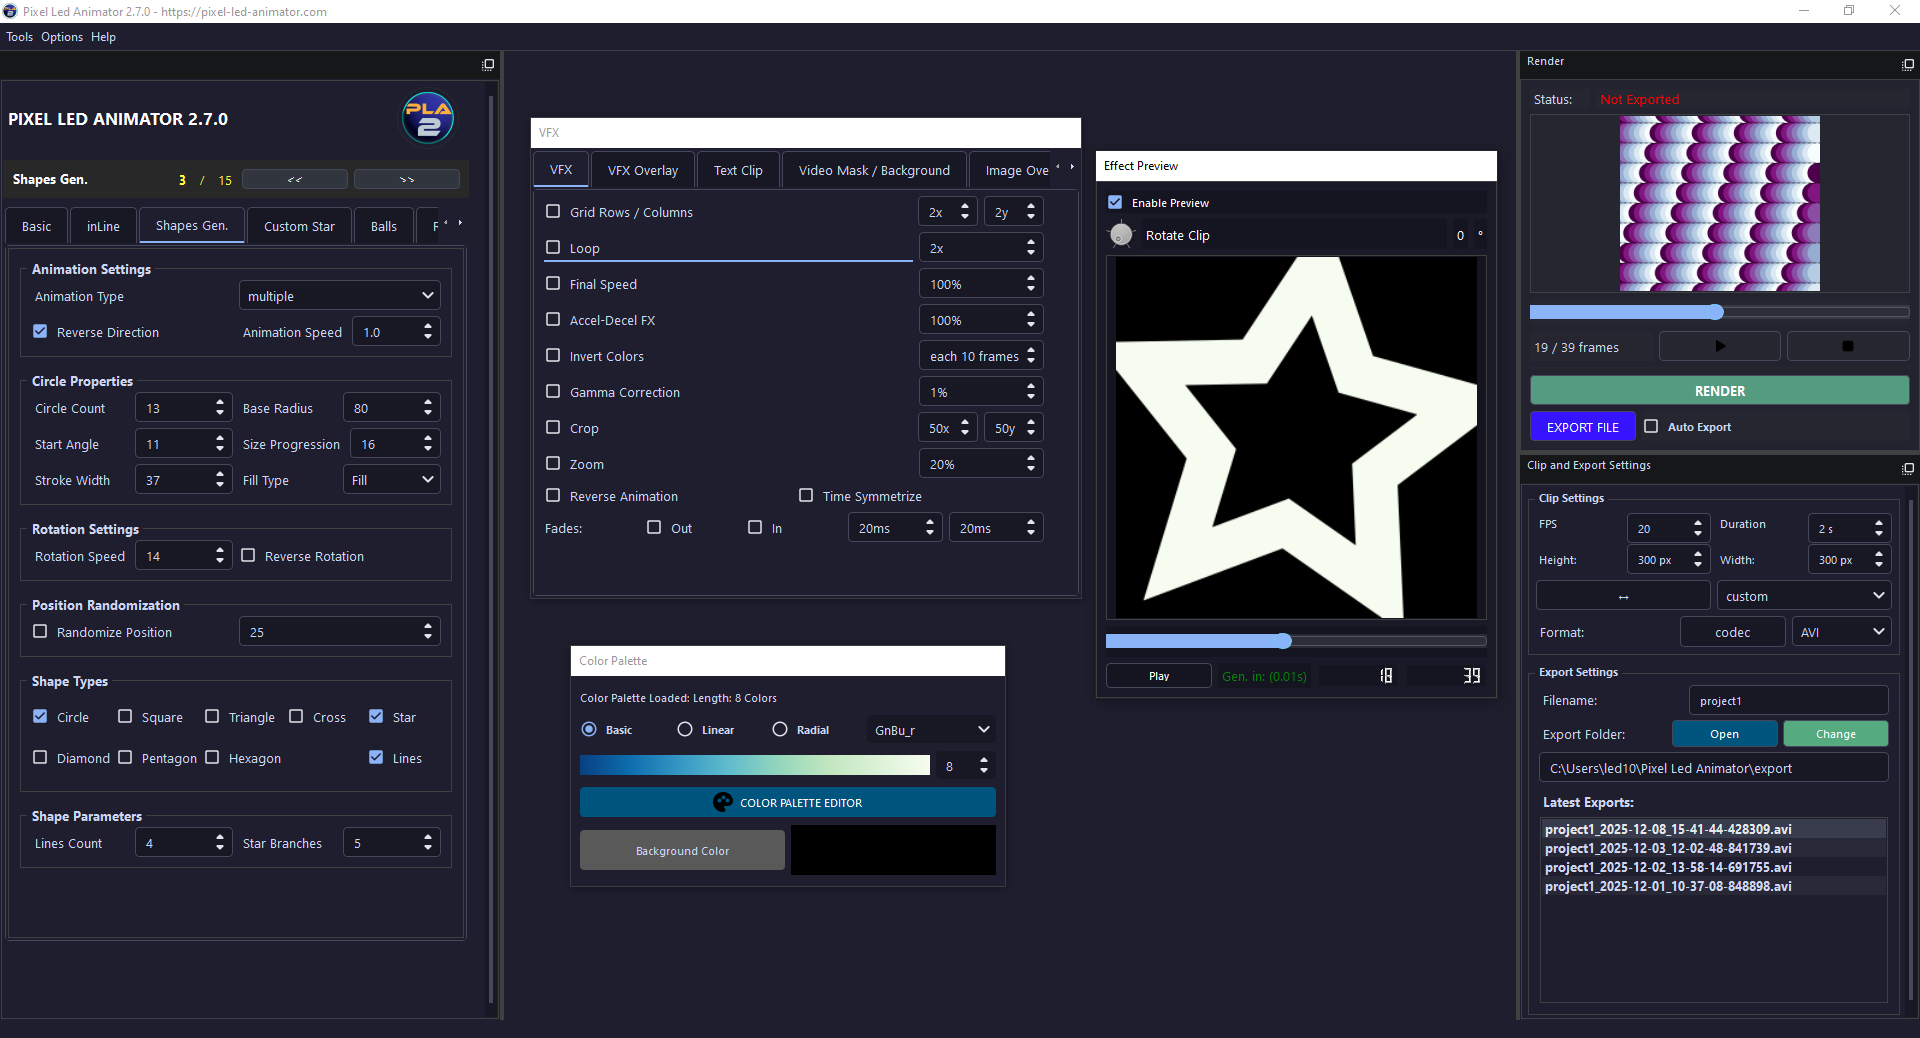Float the Render panel with its undock icon
Screen dimensions: 1920x1038
coord(1907,64)
